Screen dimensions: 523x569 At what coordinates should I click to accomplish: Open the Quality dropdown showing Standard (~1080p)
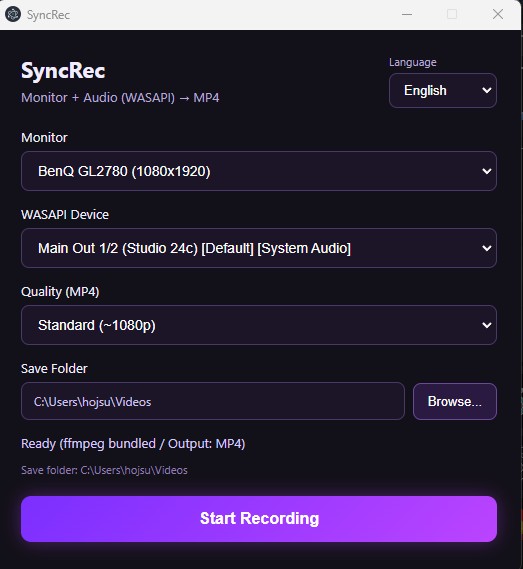coord(259,325)
